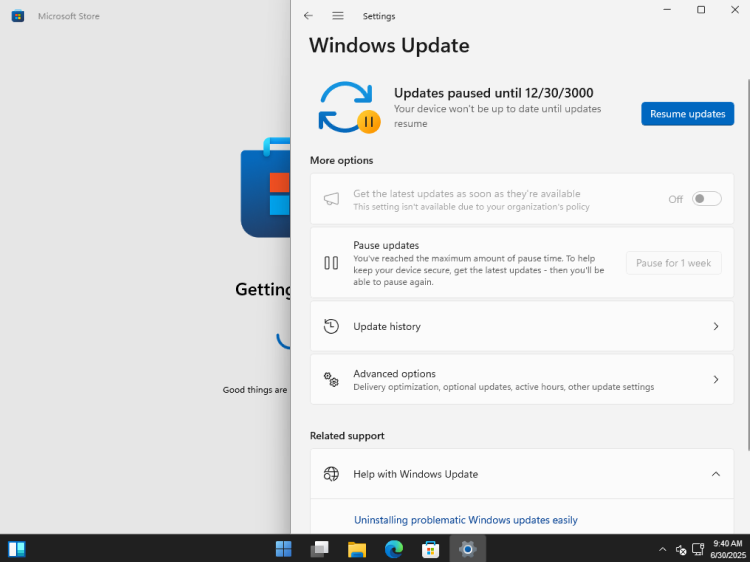The height and width of the screenshot is (562, 750).
Task: Click the 'More options' section label
Action: tap(342, 160)
